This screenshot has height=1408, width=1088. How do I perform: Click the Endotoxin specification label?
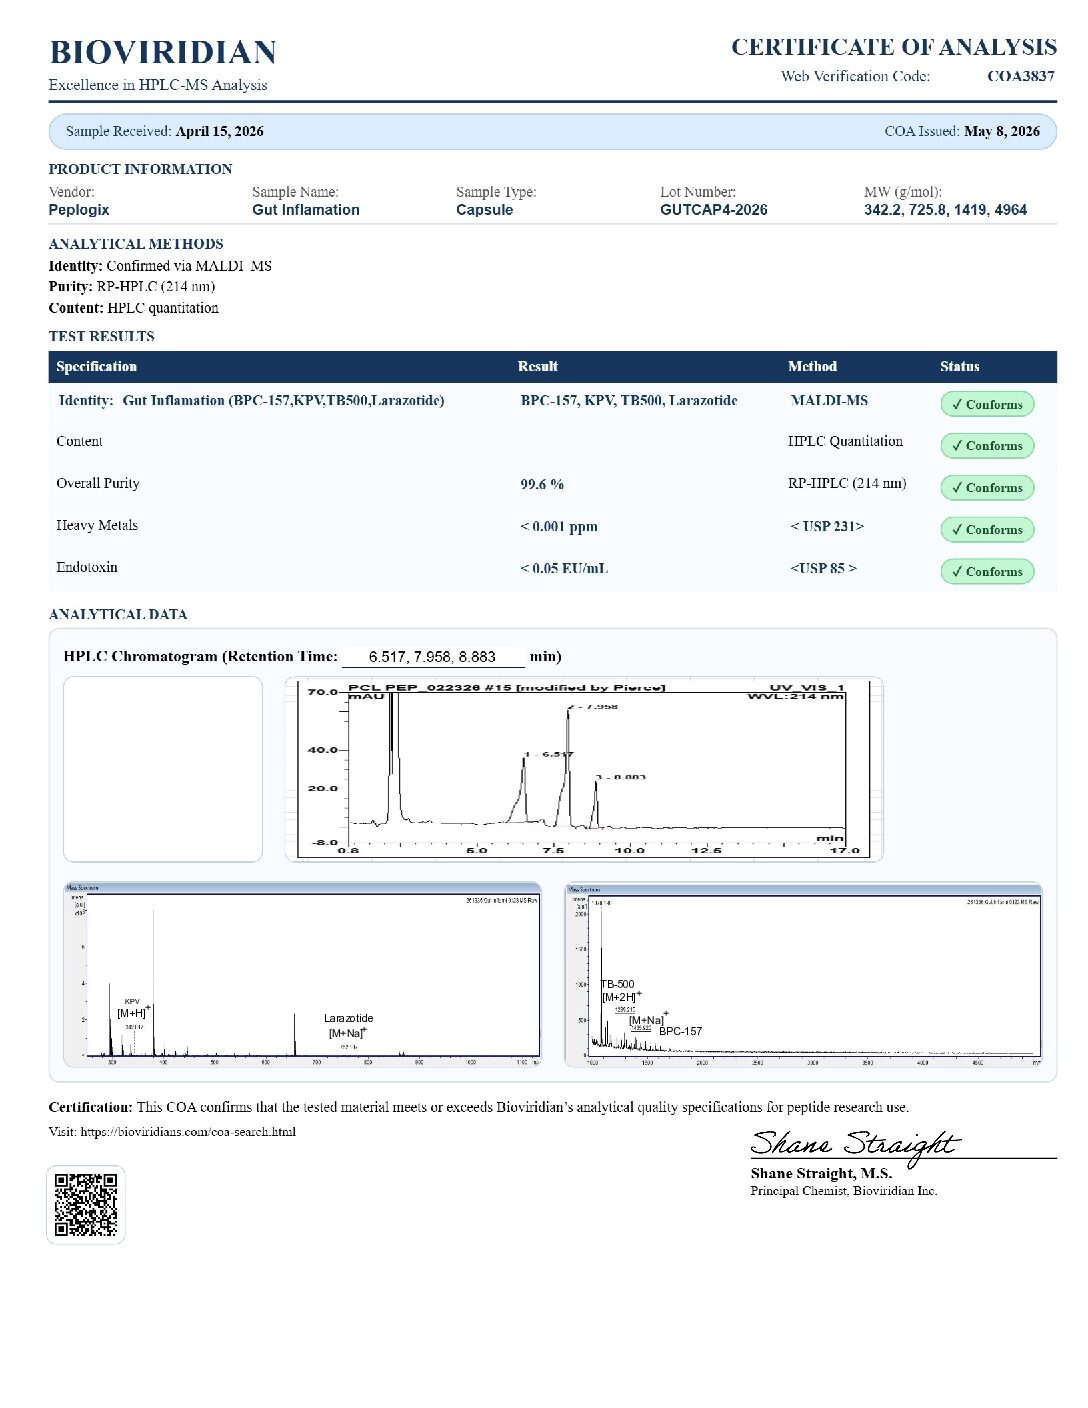(87, 567)
